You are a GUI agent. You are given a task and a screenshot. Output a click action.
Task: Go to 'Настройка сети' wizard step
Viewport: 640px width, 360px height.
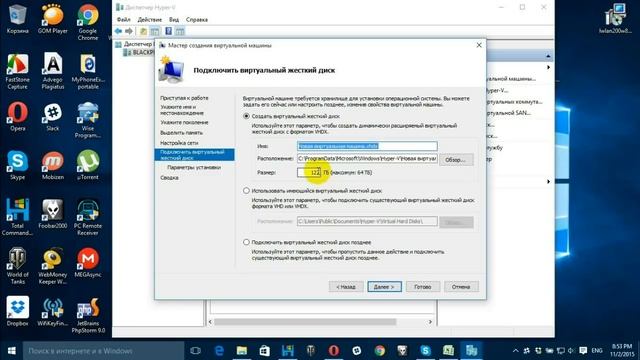click(179, 143)
